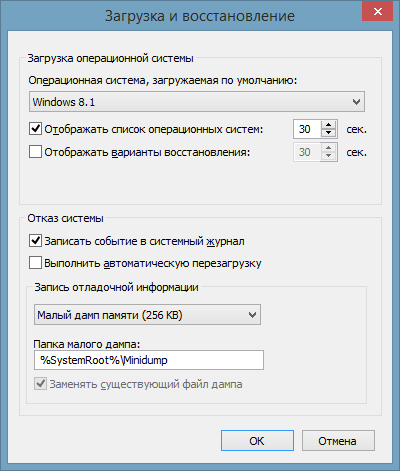Enable 'Отображать варианты восстановления' checkbox

coord(35,152)
